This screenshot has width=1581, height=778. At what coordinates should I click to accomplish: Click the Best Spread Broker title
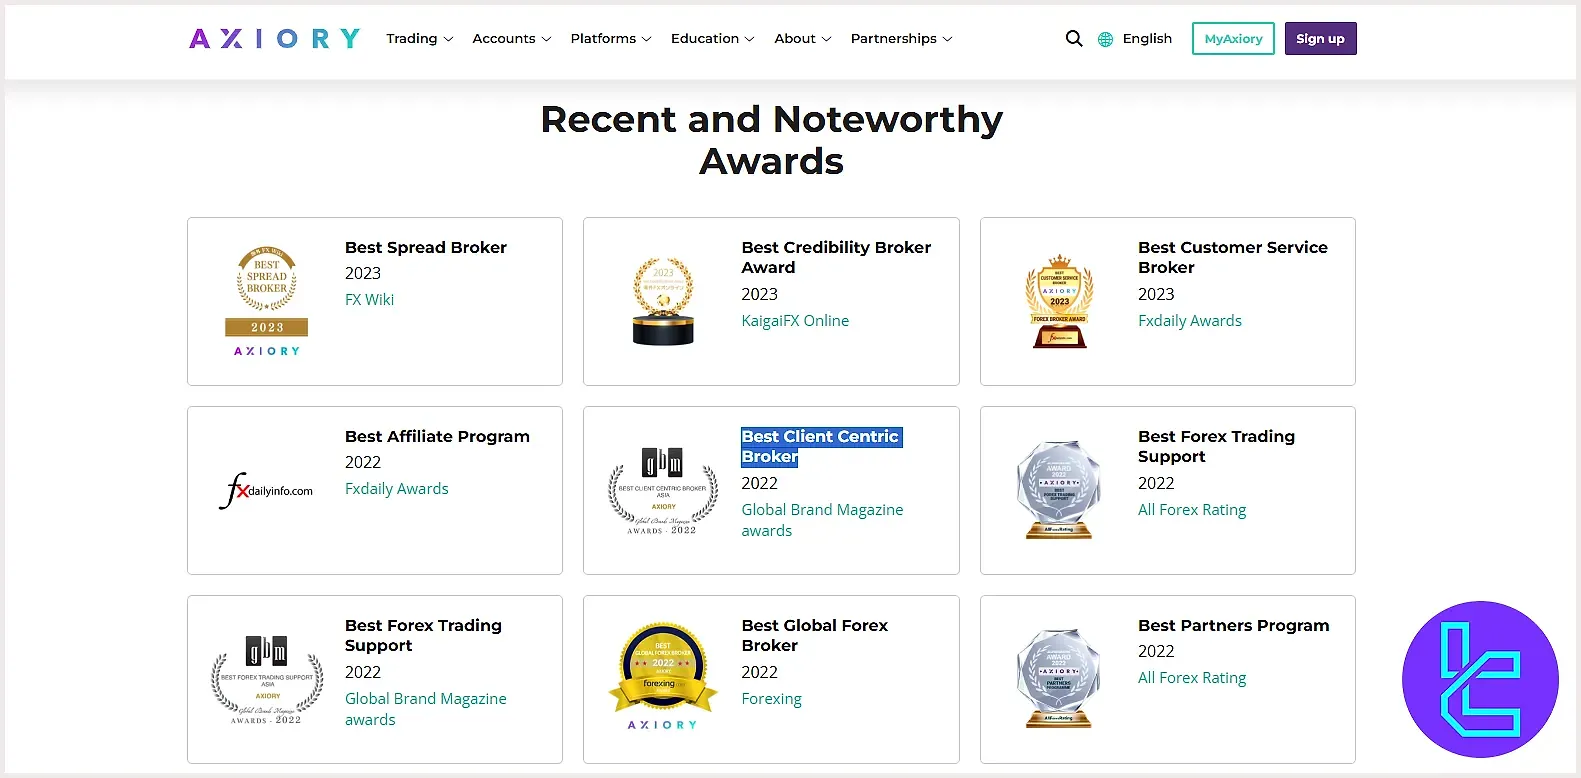426,247
